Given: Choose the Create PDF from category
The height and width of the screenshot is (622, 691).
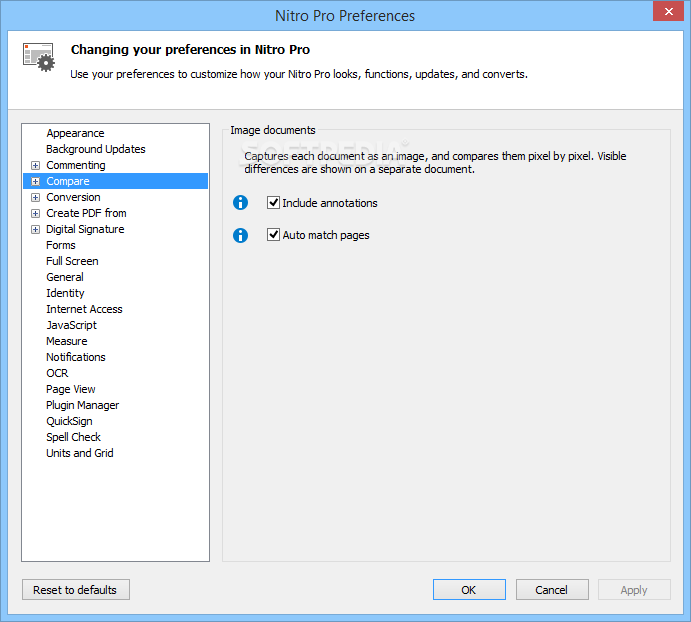Looking at the screenshot, I should click(x=86, y=213).
